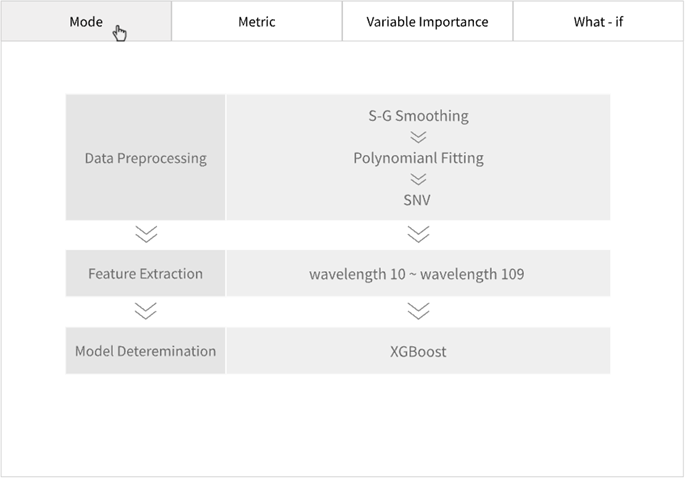Click the Data Preprocessing stage cell
This screenshot has height=481, width=686.
pyautogui.click(x=146, y=158)
